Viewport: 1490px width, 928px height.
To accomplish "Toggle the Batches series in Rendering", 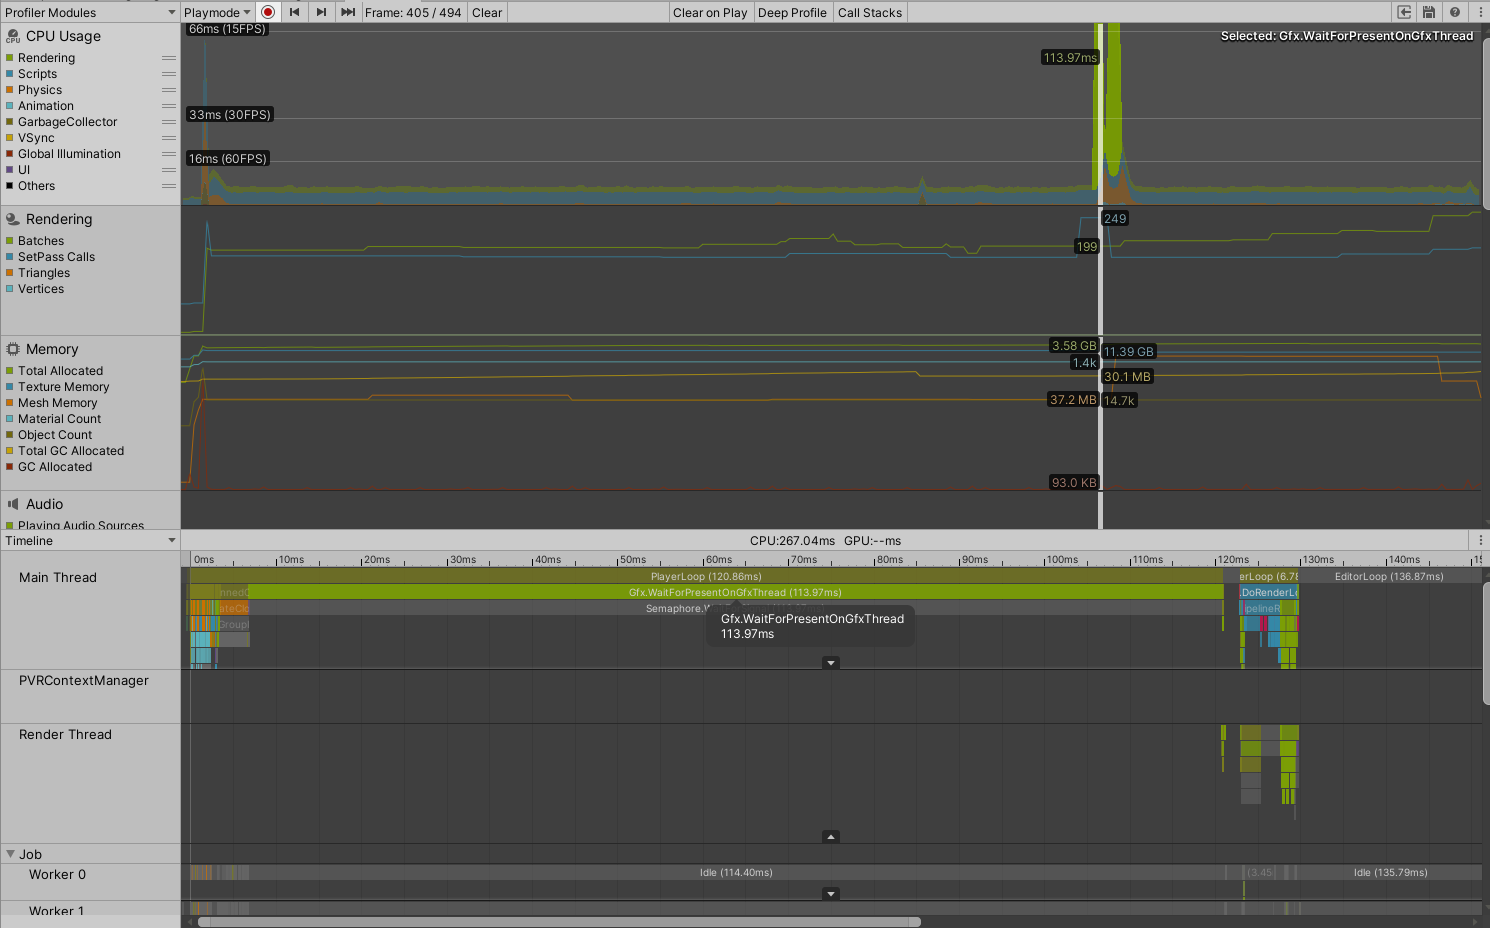I will pyautogui.click(x=9, y=241).
